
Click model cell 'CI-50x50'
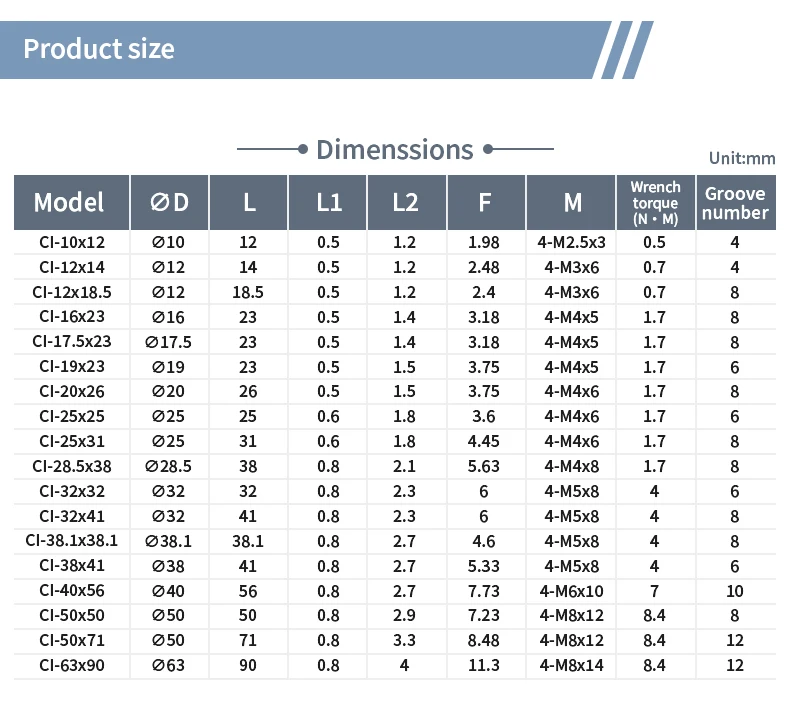(x=72, y=615)
